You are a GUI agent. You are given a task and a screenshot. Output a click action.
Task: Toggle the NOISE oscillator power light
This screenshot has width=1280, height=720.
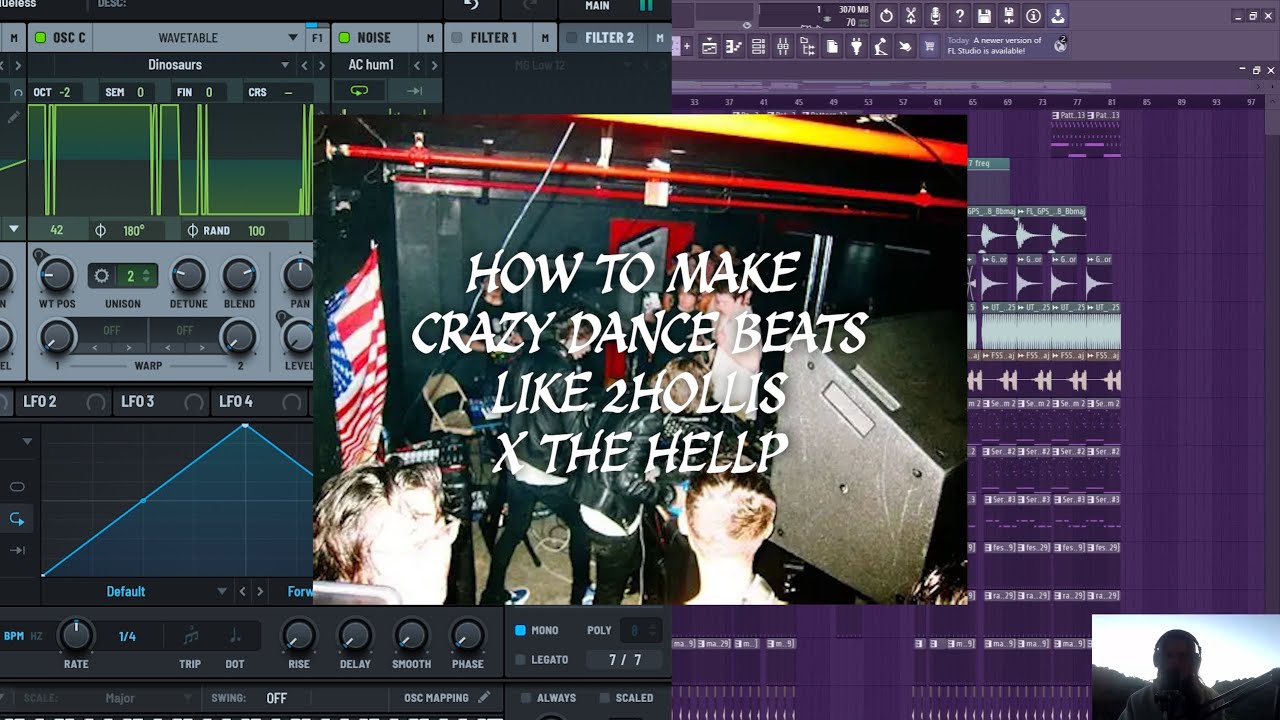[x=344, y=38]
